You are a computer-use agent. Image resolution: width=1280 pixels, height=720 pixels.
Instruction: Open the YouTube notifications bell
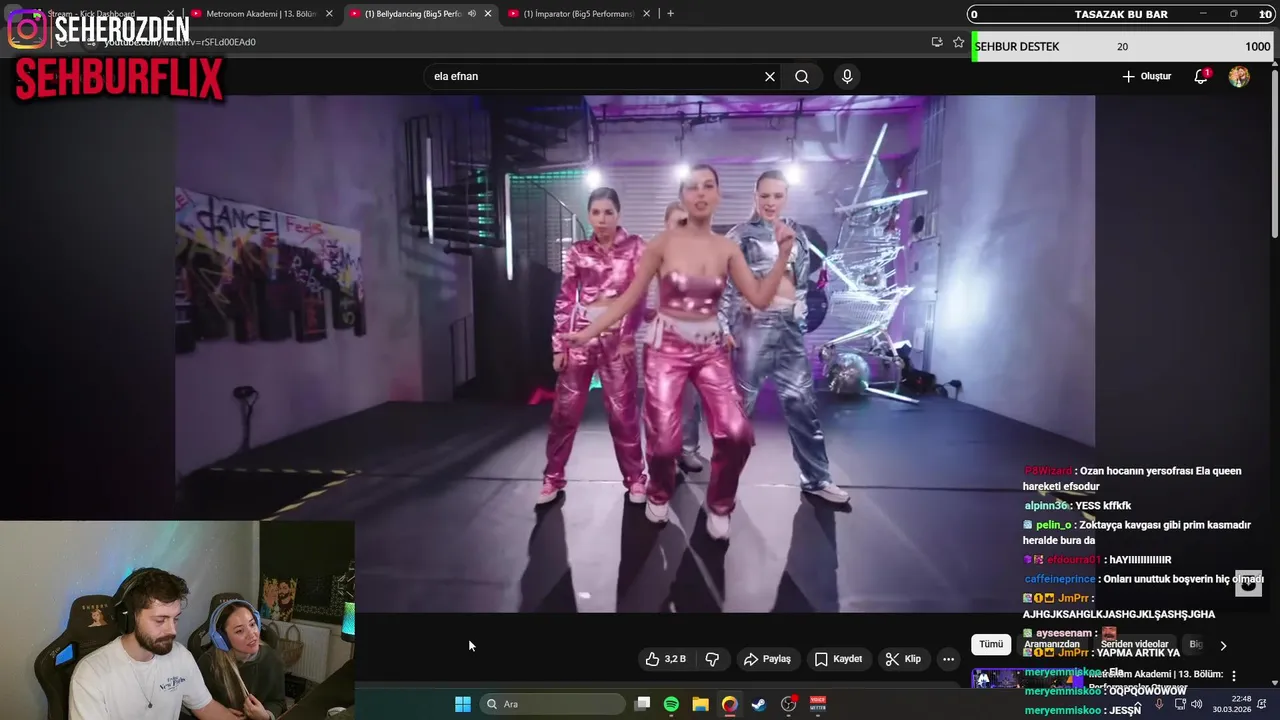point(1201,76)
